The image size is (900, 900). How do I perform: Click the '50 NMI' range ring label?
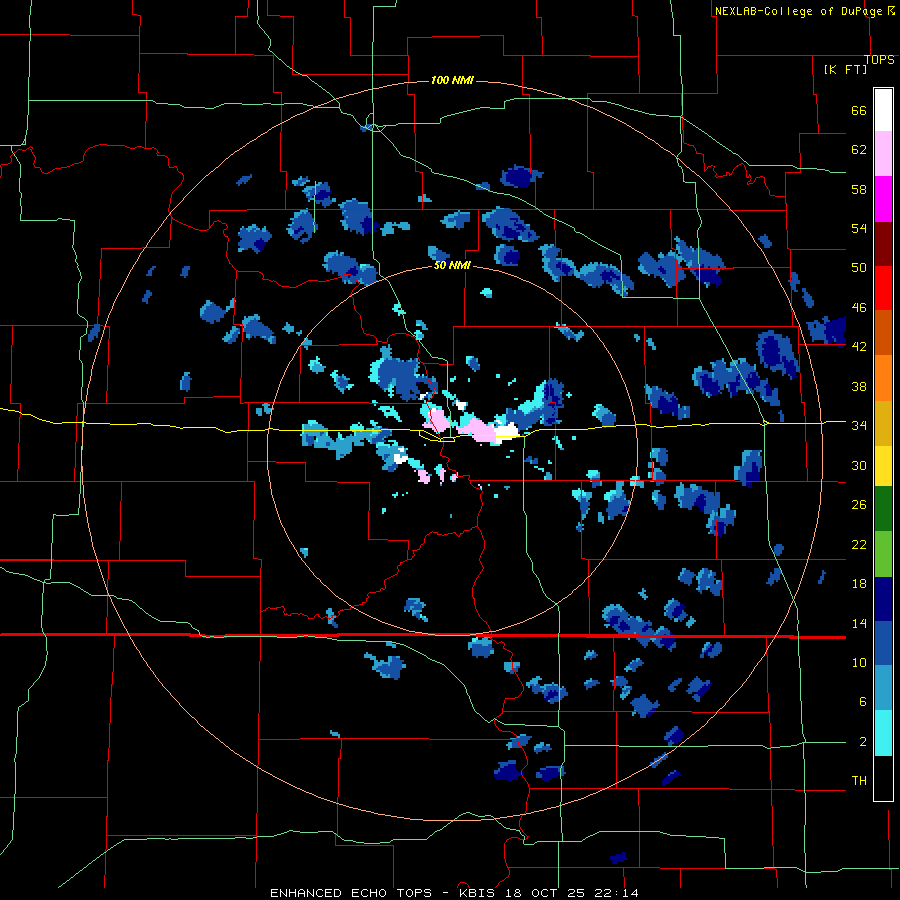click(x=452, y=265)
